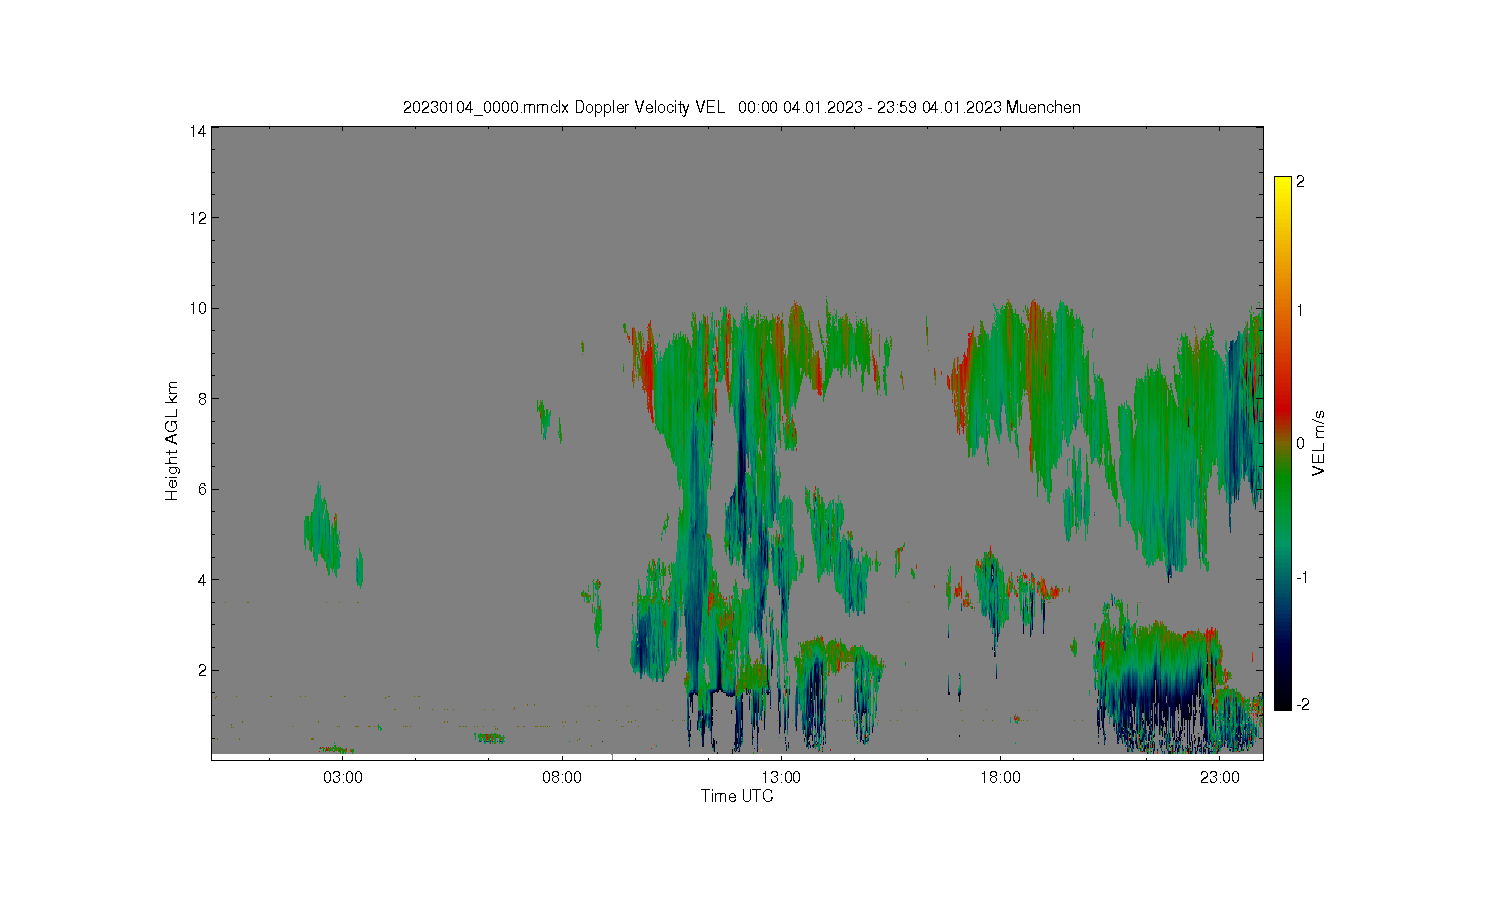Viewport: 1500px width, 900px height.
Task: Click the height tick label 8
Action: (202, 399)
